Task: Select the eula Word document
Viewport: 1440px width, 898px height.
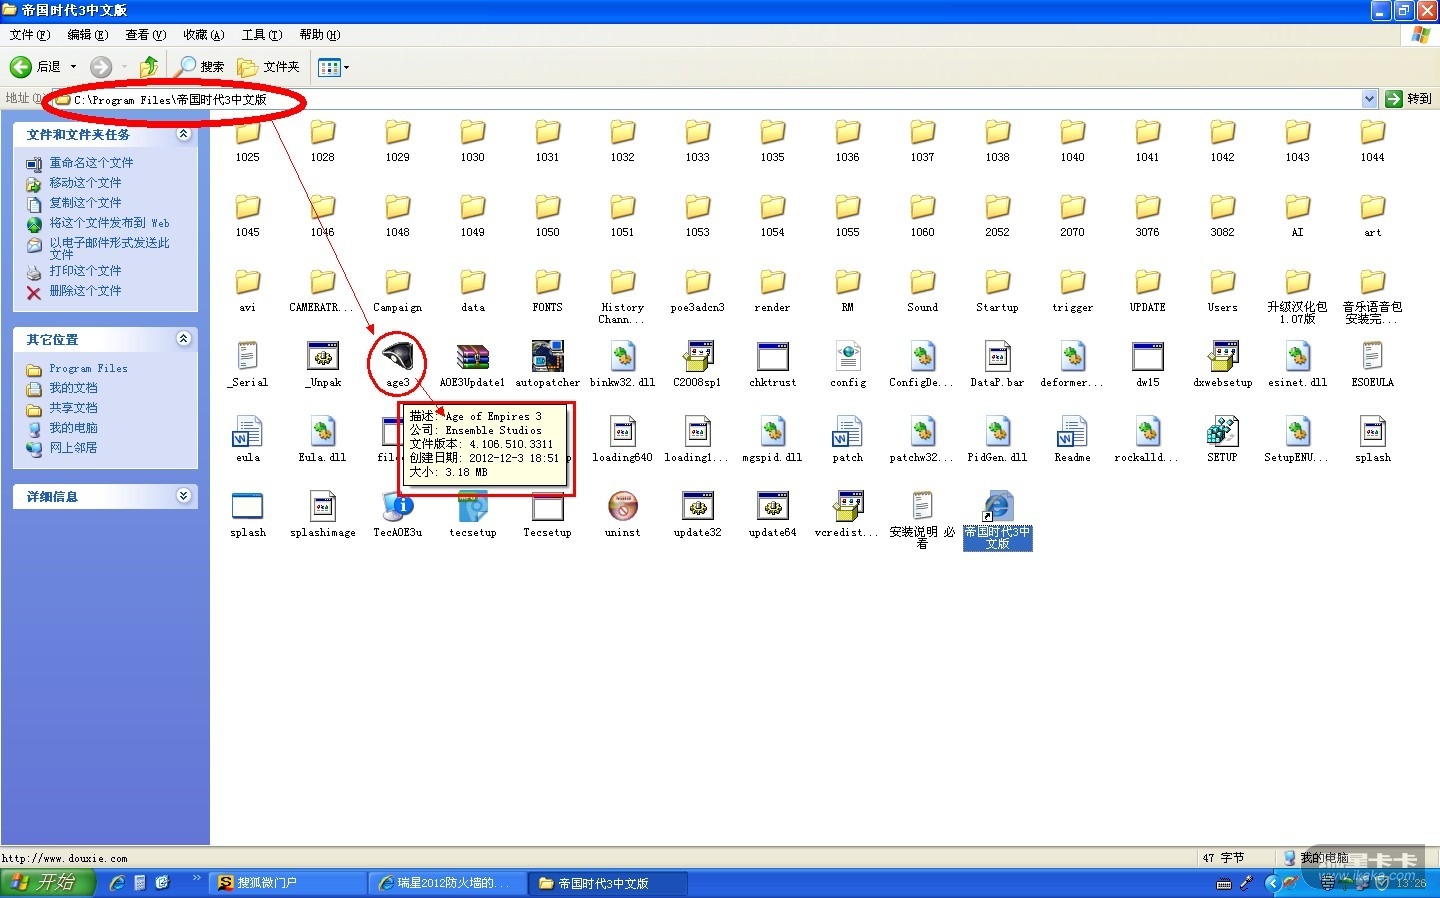Action: pos(247,432)
